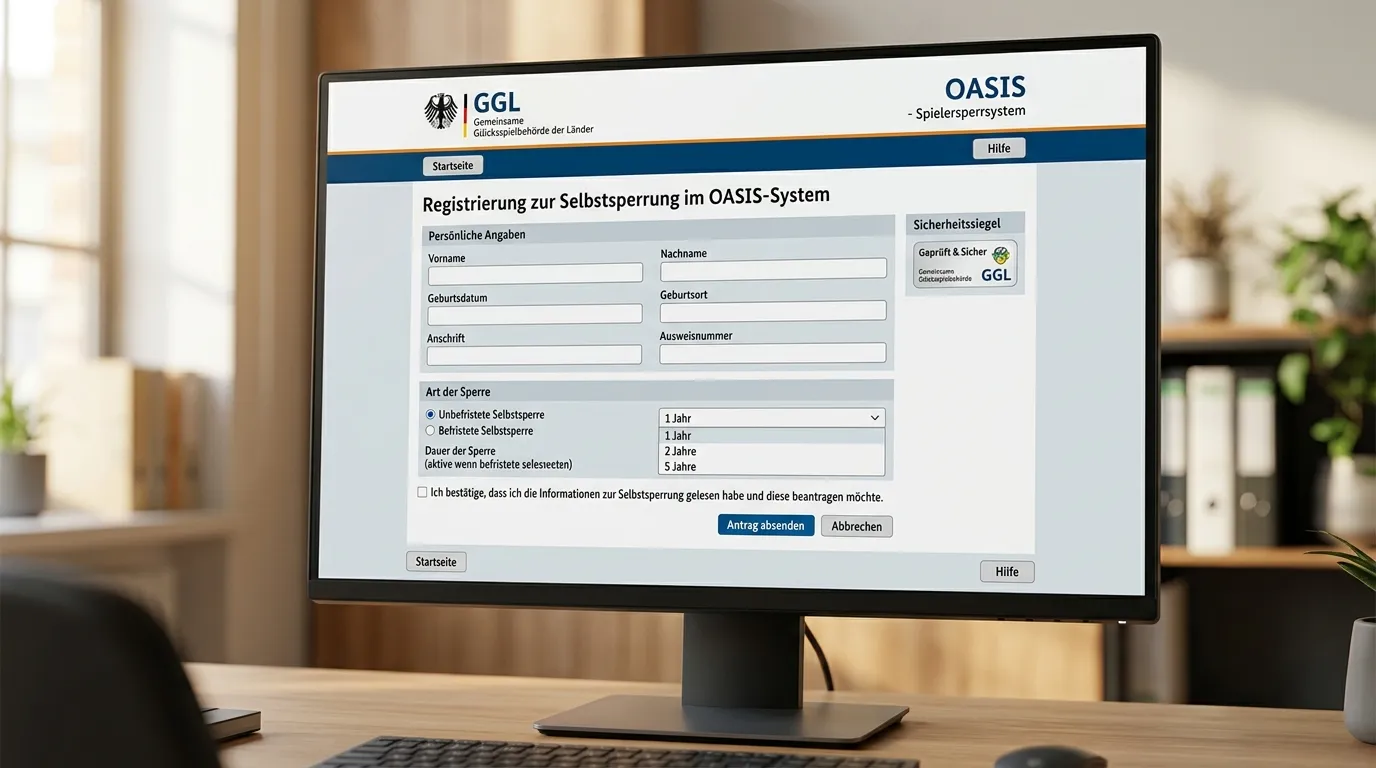
Task: Open Startseite in the top navigation bar
Action: (453, 166)
